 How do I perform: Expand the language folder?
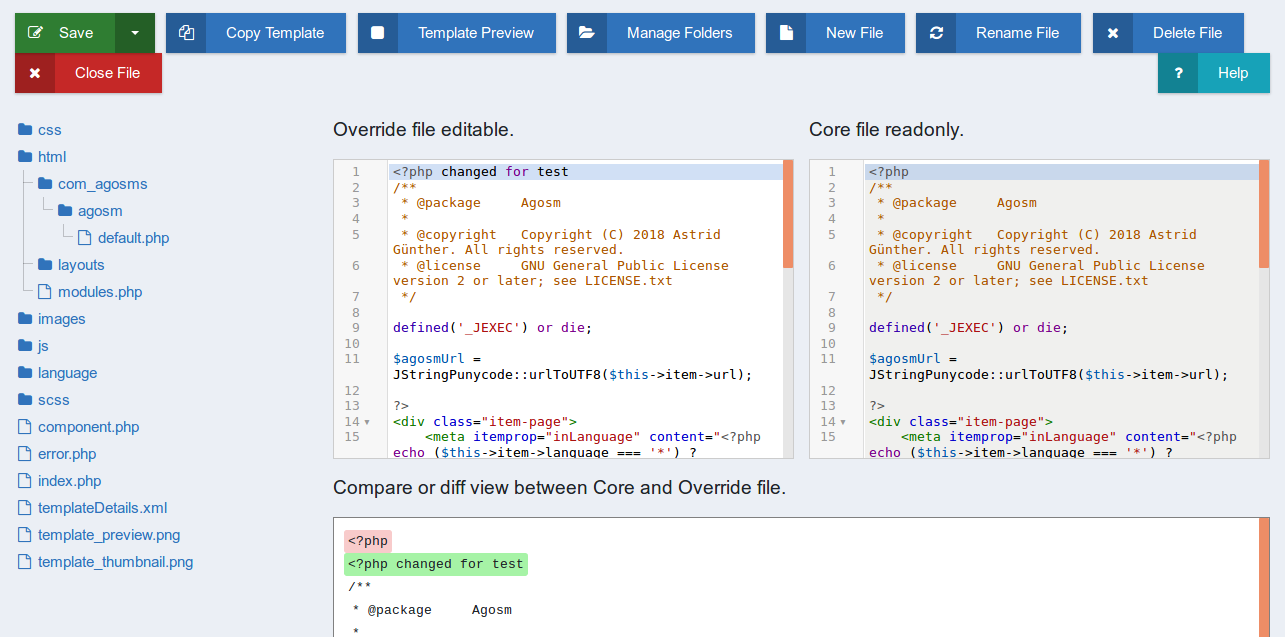pyautogui.click(x=67, y=373)
